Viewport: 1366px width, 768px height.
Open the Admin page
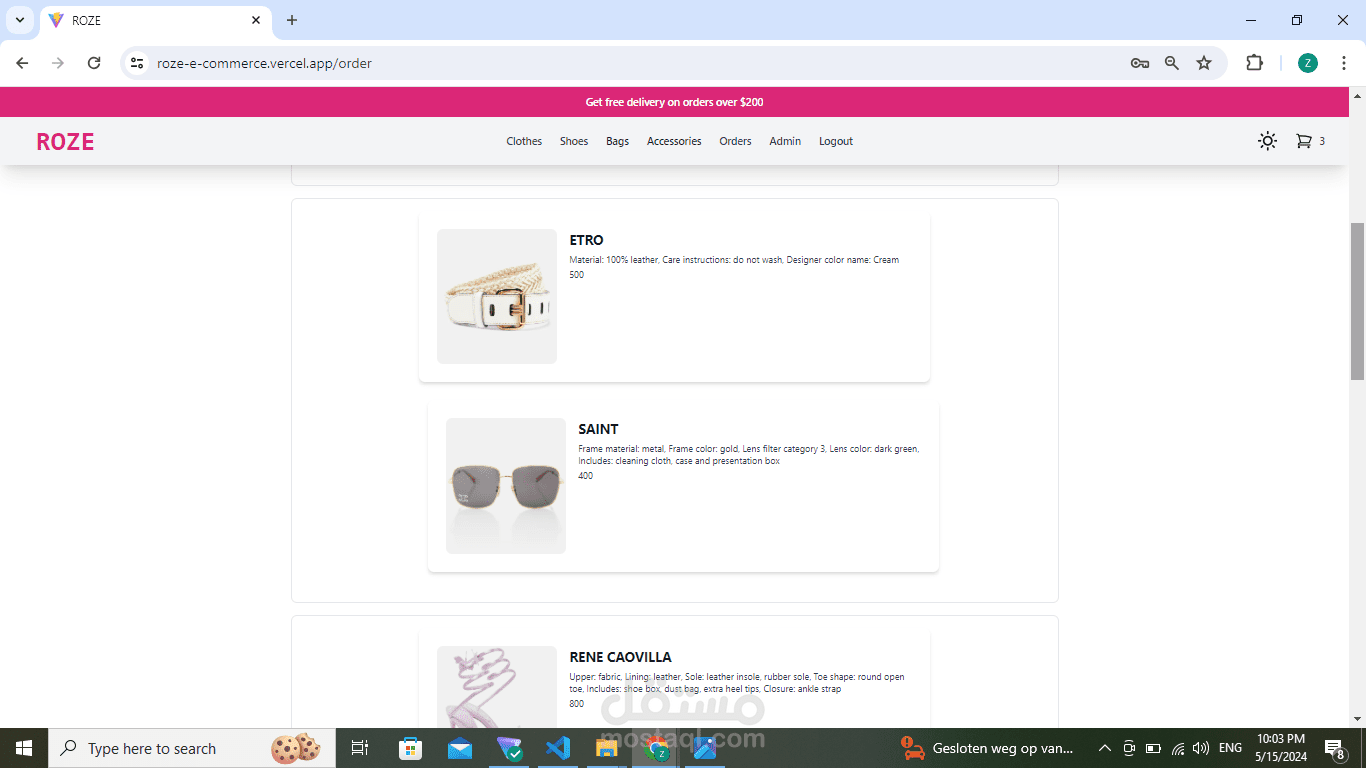(x=785, y=141)
